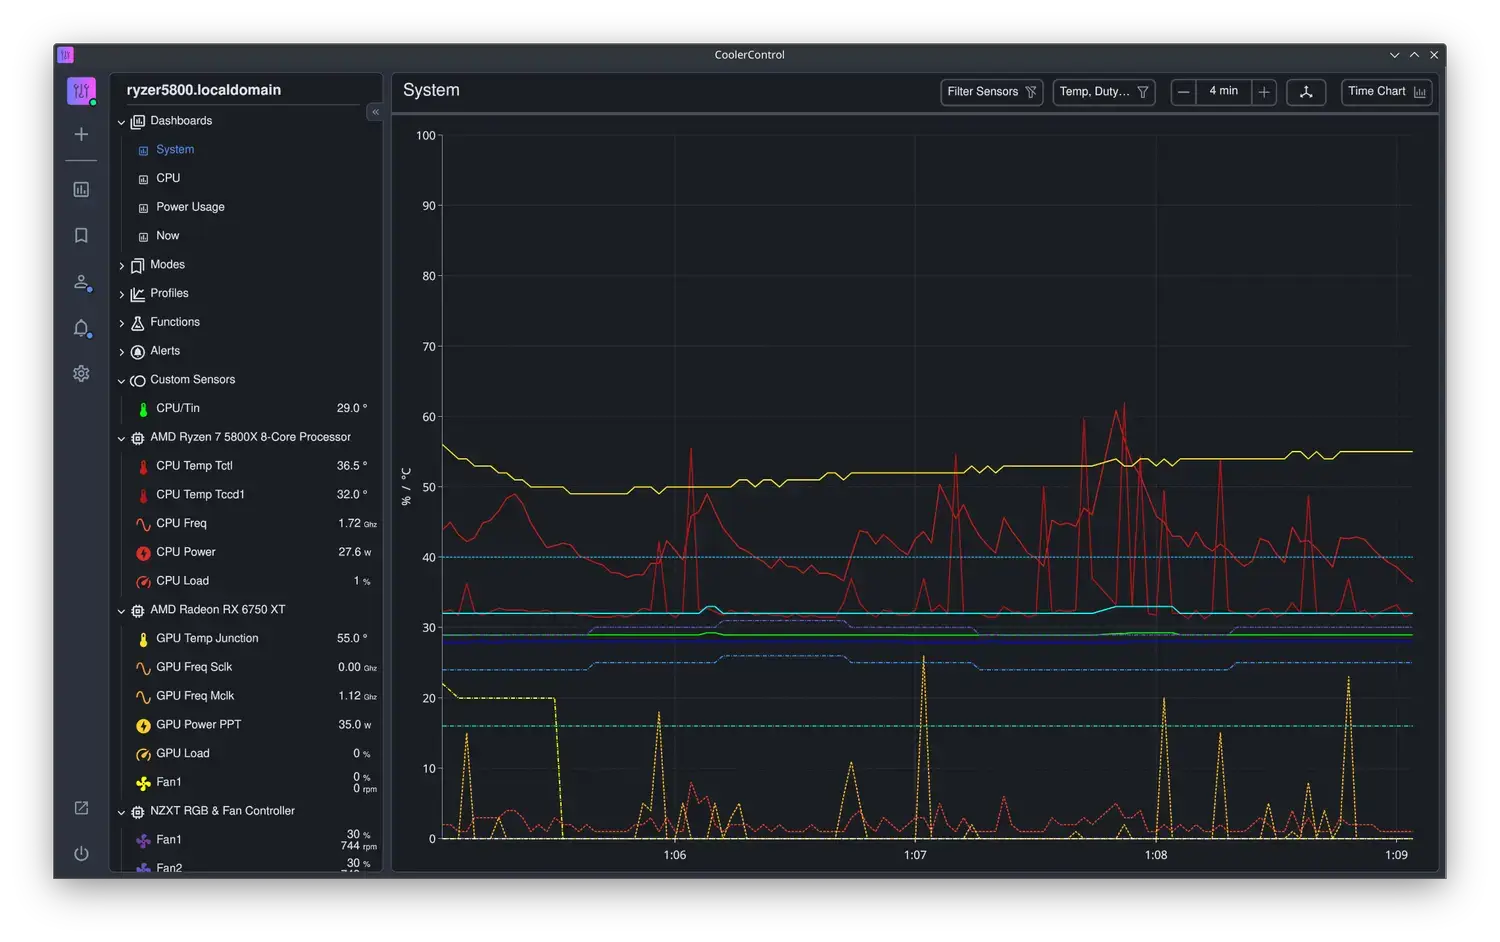Click the chart auto-scale icon button
This screenshot has width=1500, height=942.
(x=1305, y=92)
